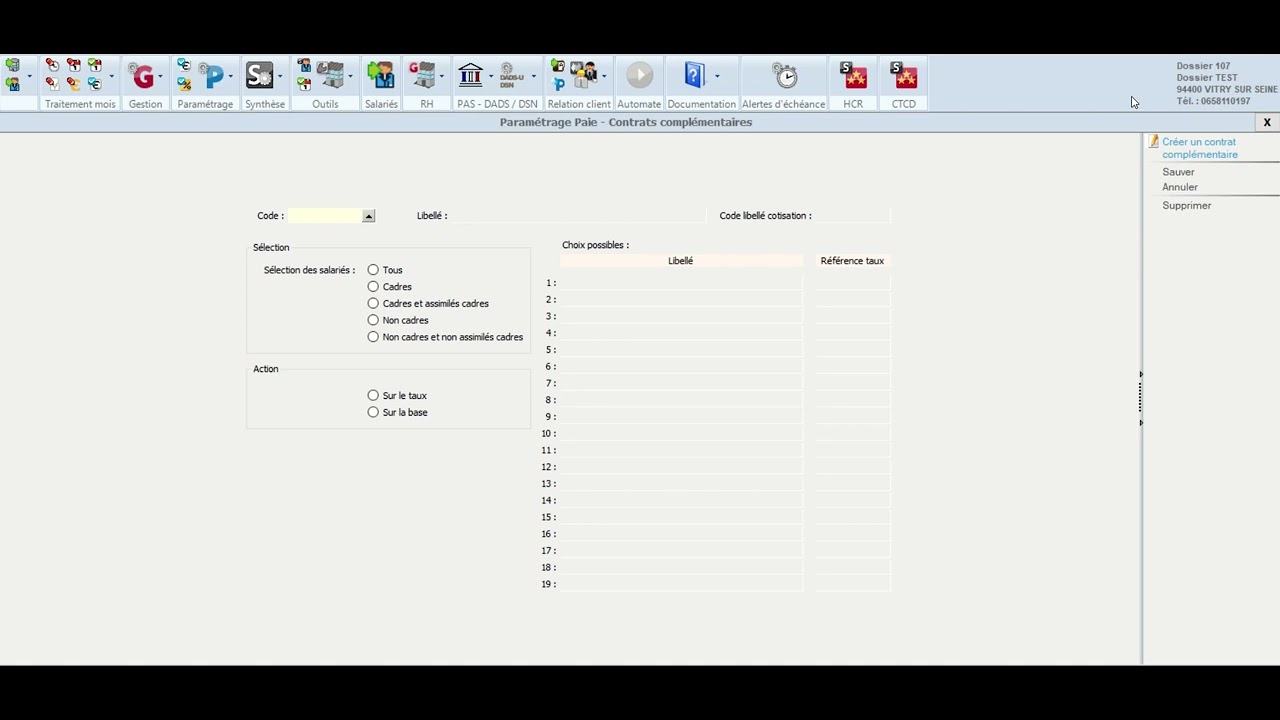Click the Libellé cell of row 1
The width and height of the screenshot is (1280, 720).
coord(681,283)
